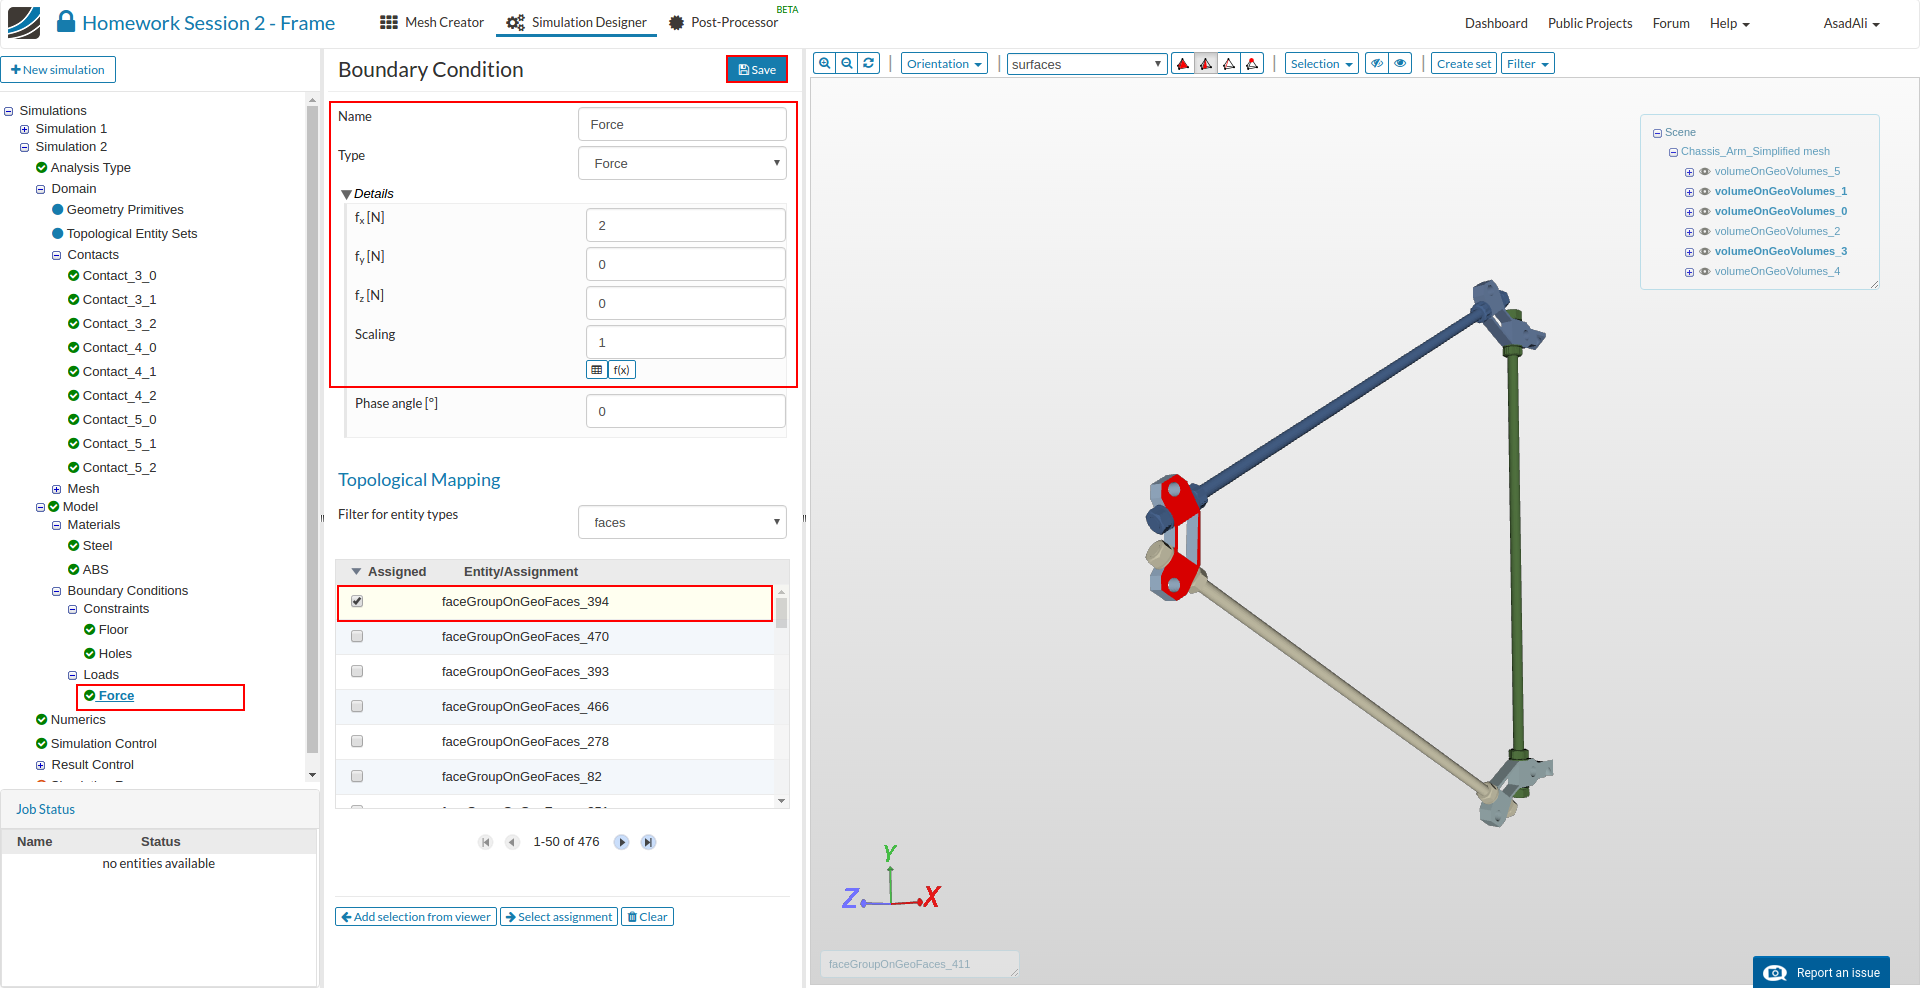Click the blue dot beside Geometry Primitives
Screen dimensions: 1920x988
coord(58,210)
